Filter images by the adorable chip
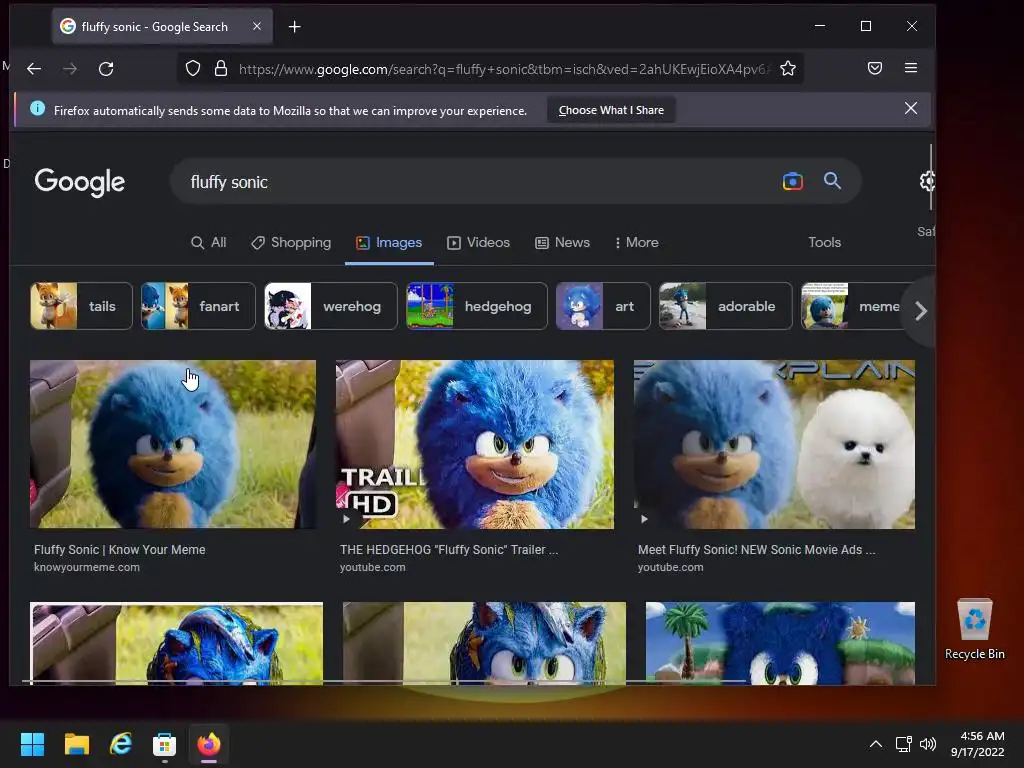Viewport: 1024px width, 768px height. 726,306
